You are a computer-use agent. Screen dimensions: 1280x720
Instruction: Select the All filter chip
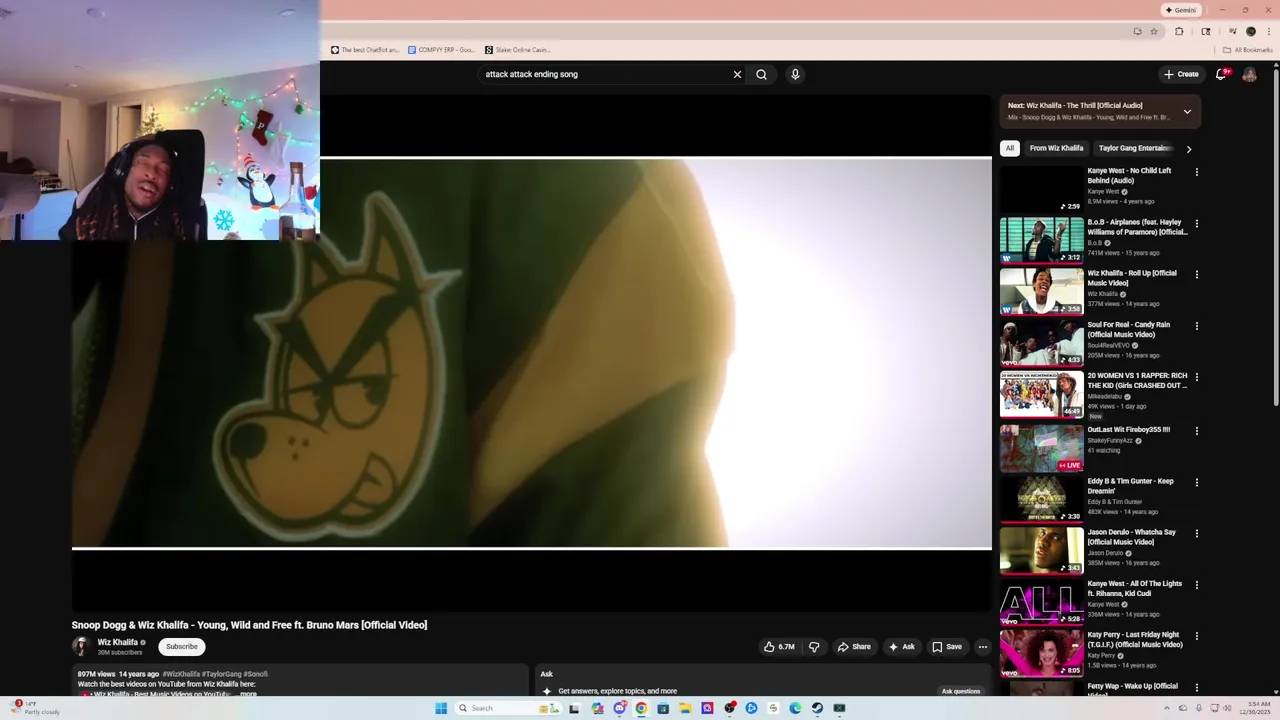point(1010,148)
